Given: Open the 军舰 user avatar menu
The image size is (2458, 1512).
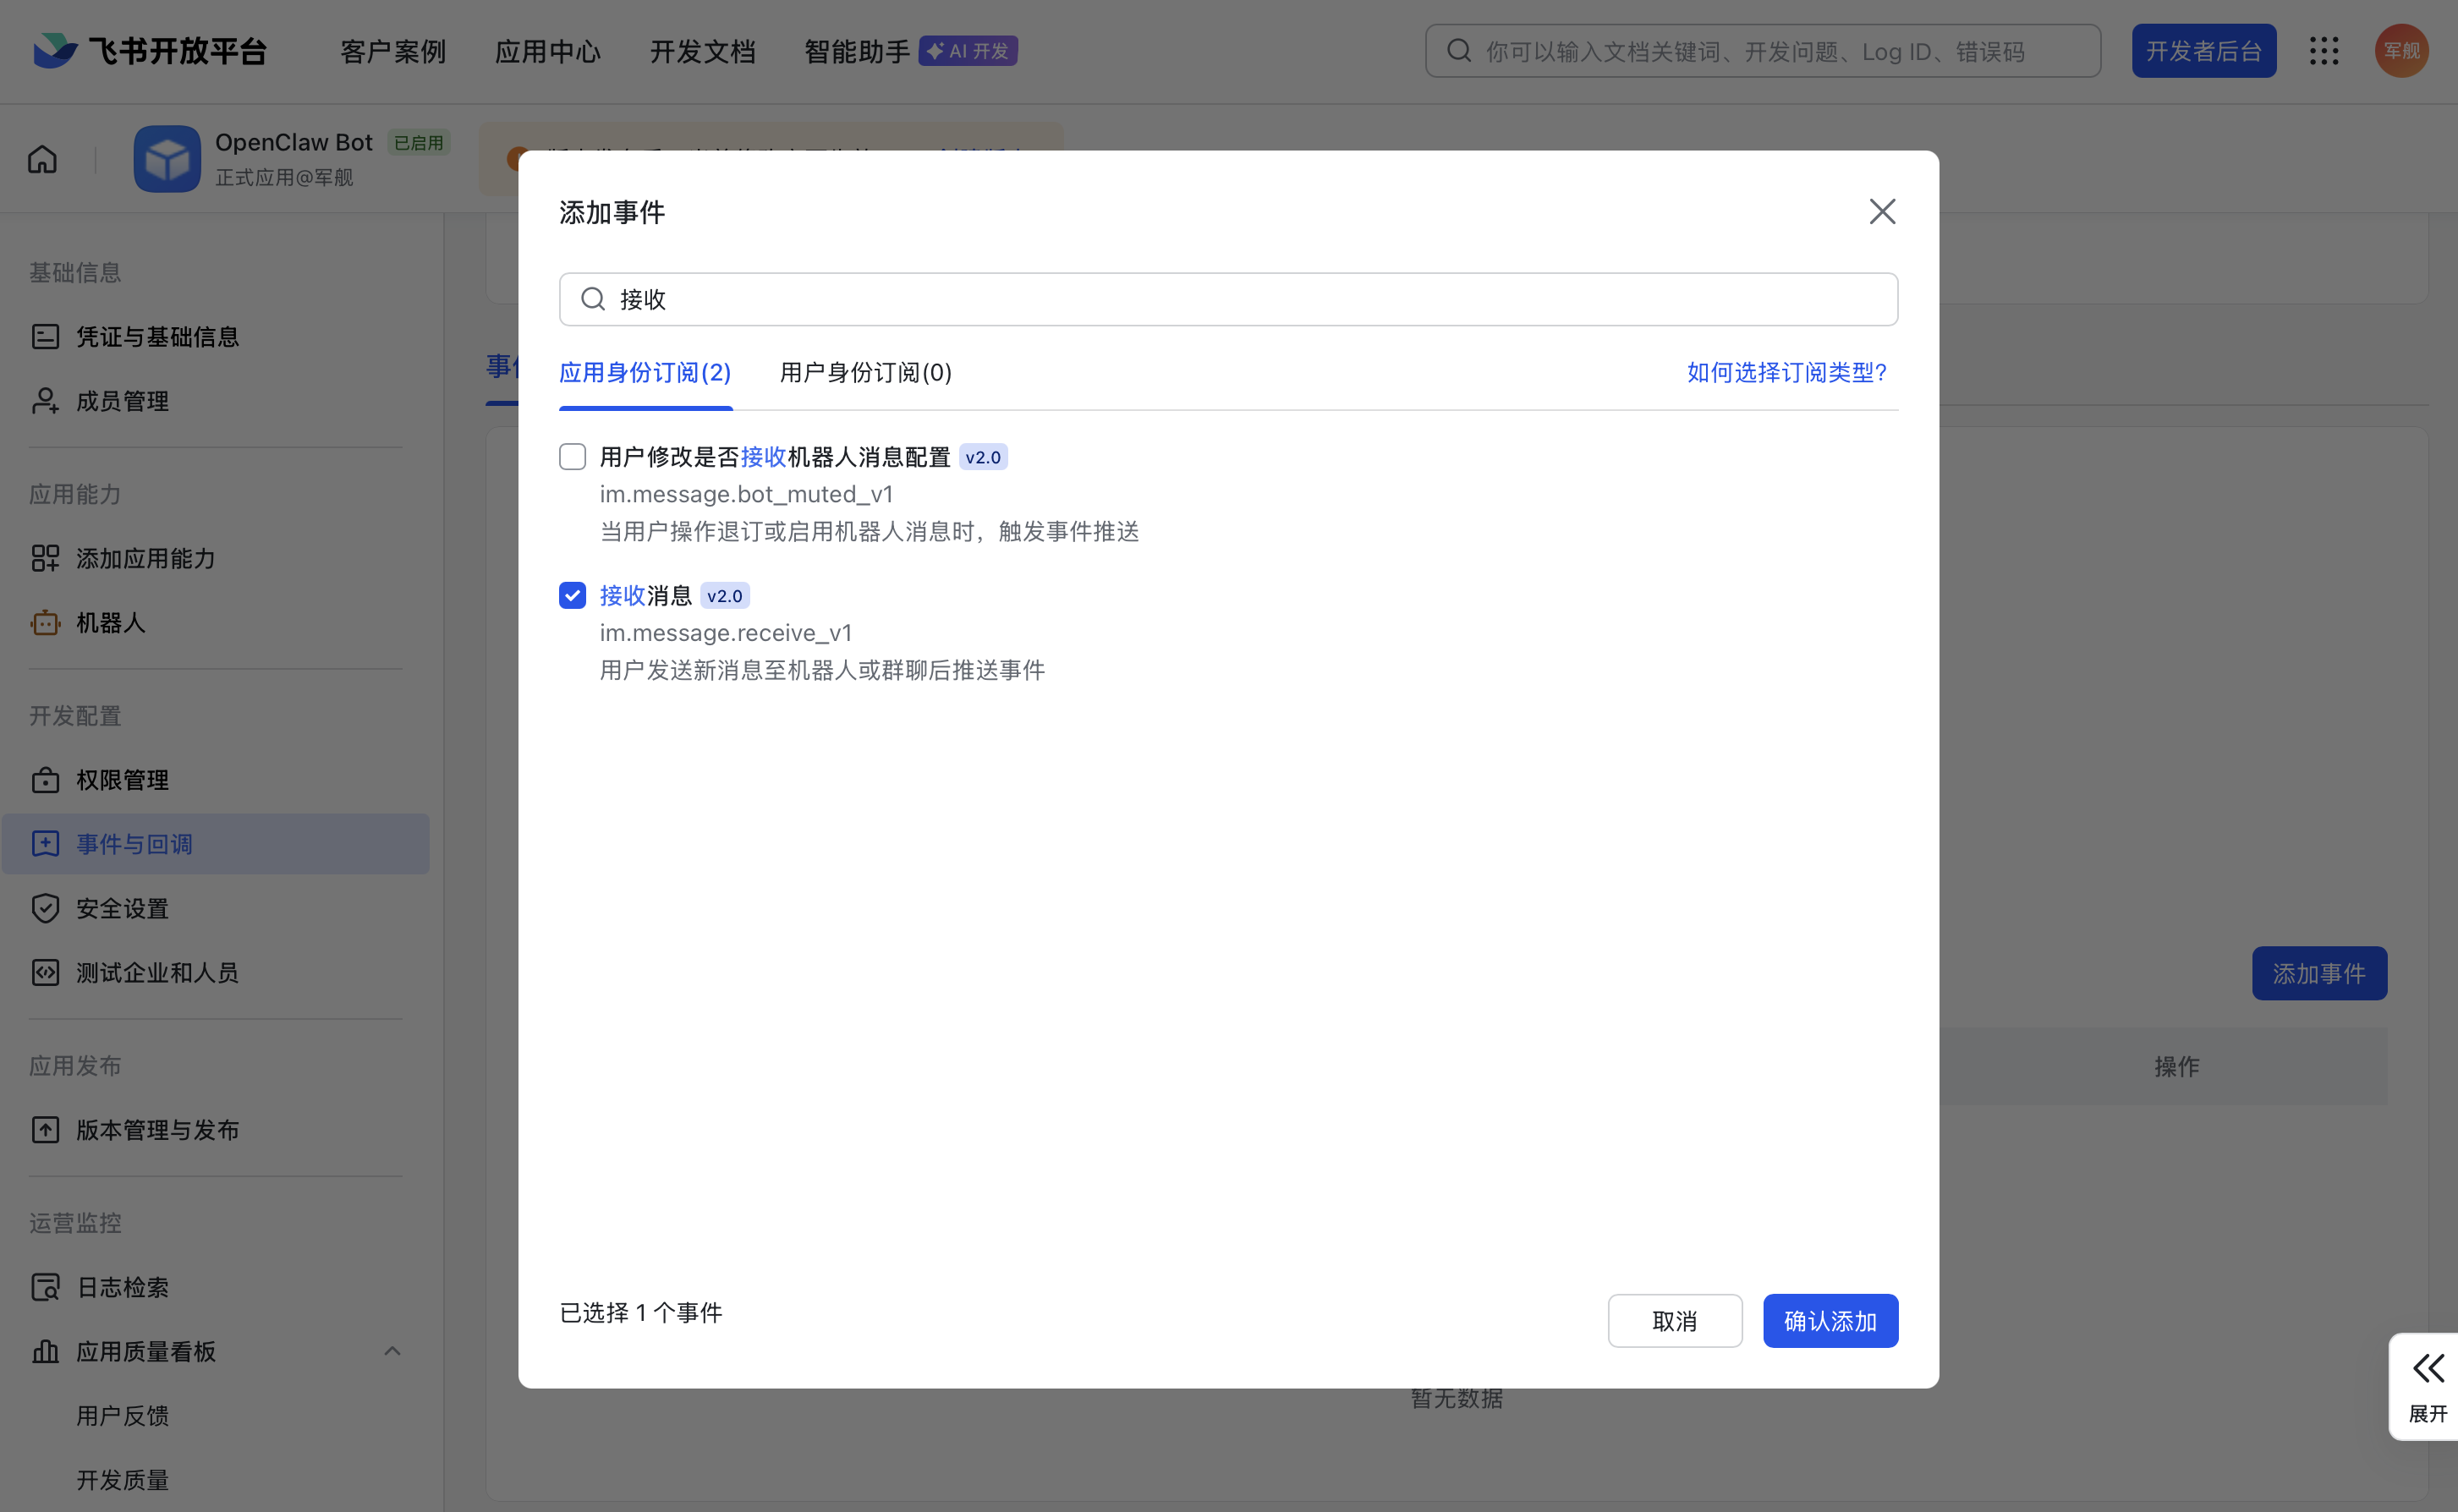Looking at the screenshot, I should pos(2401,51).
